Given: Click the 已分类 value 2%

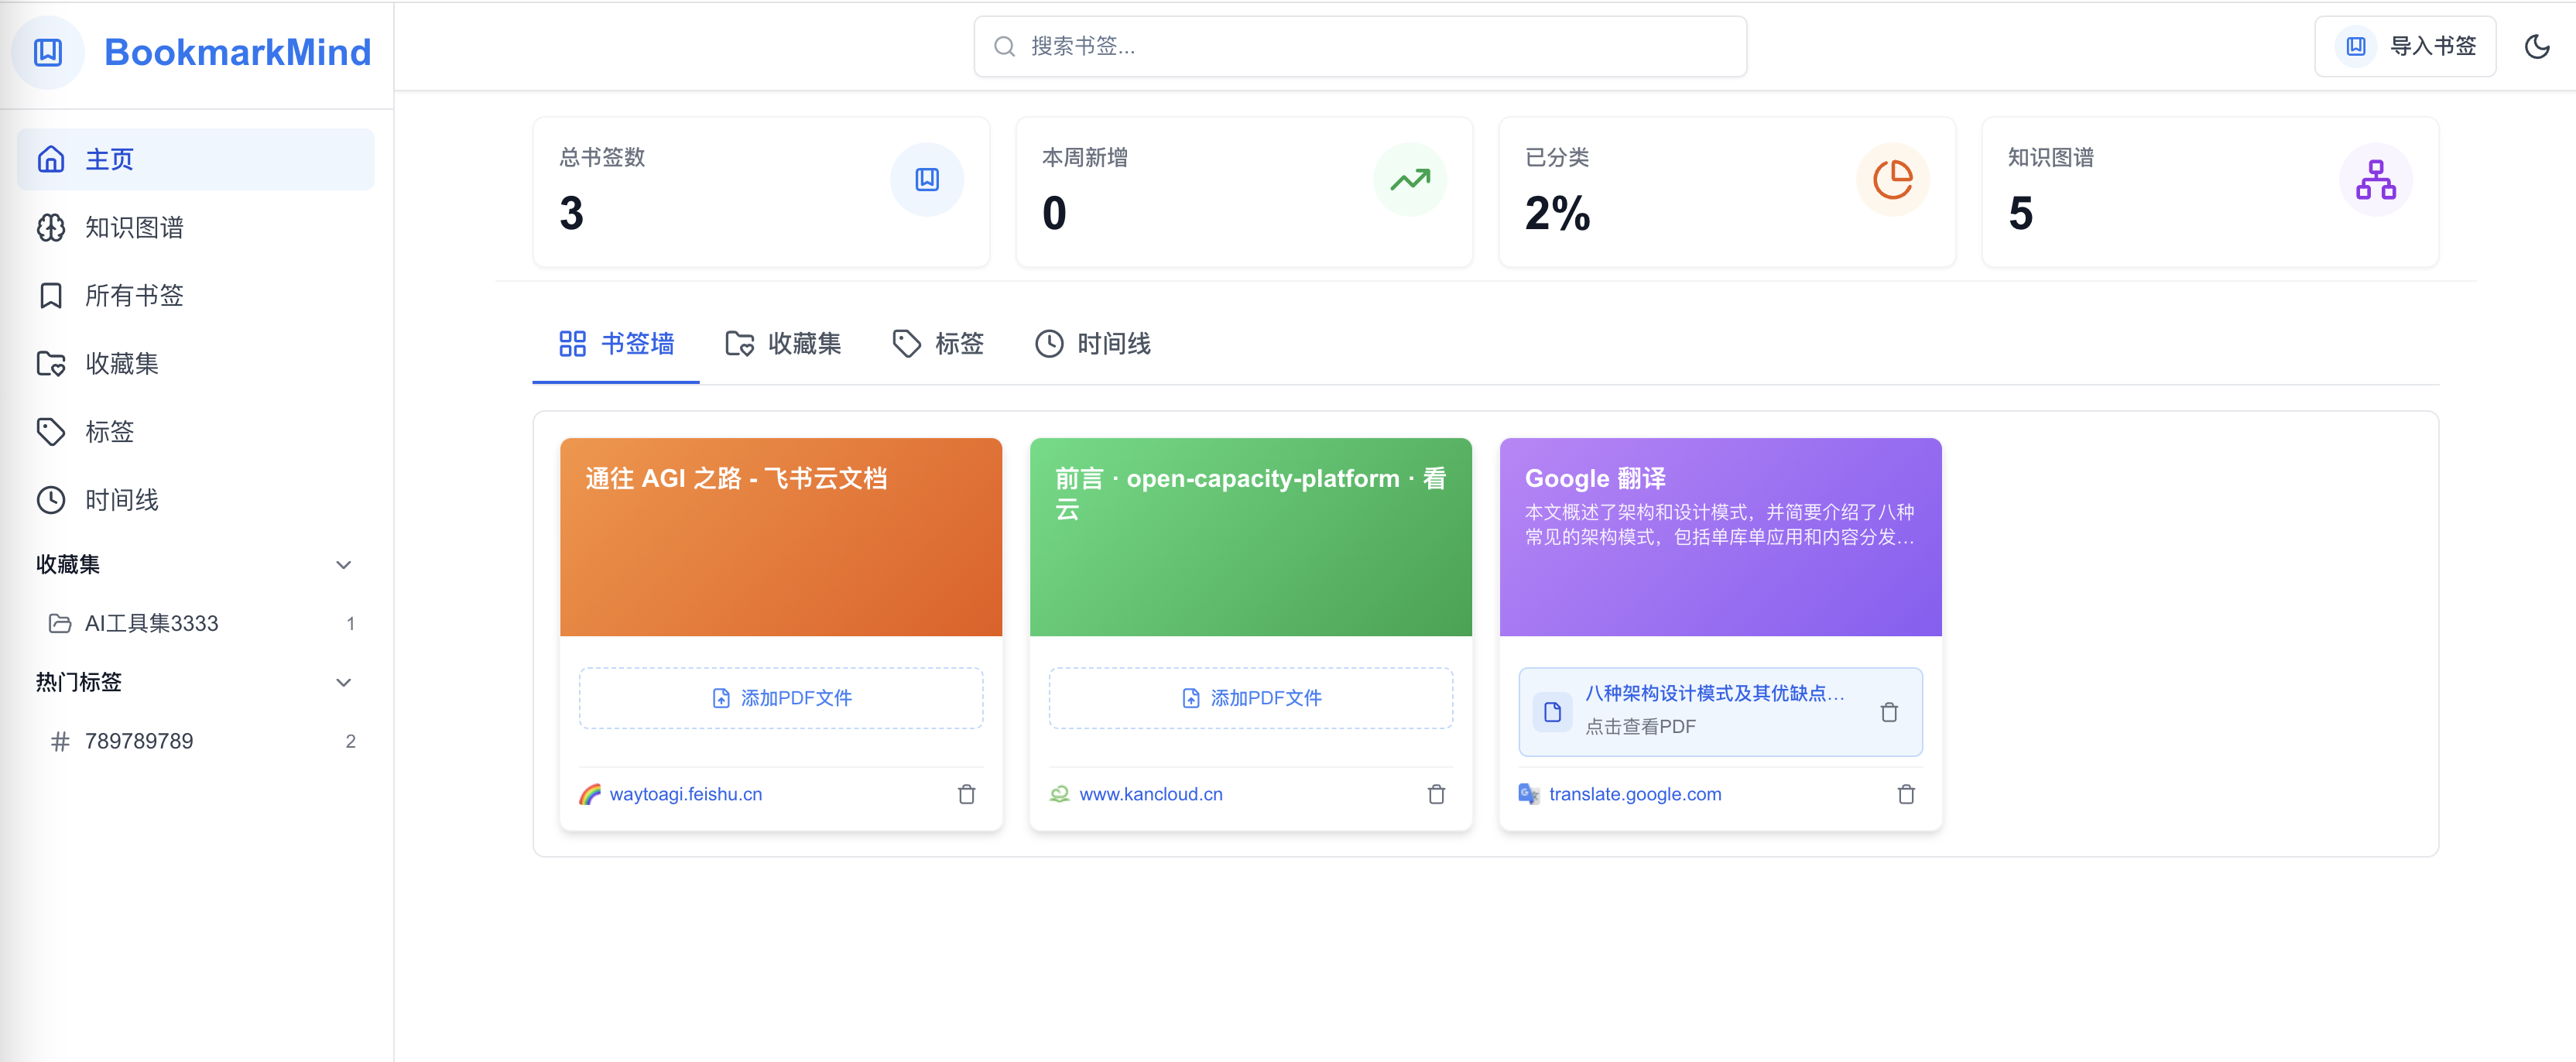Looking at the screenshot, I should pos(1557,213).
